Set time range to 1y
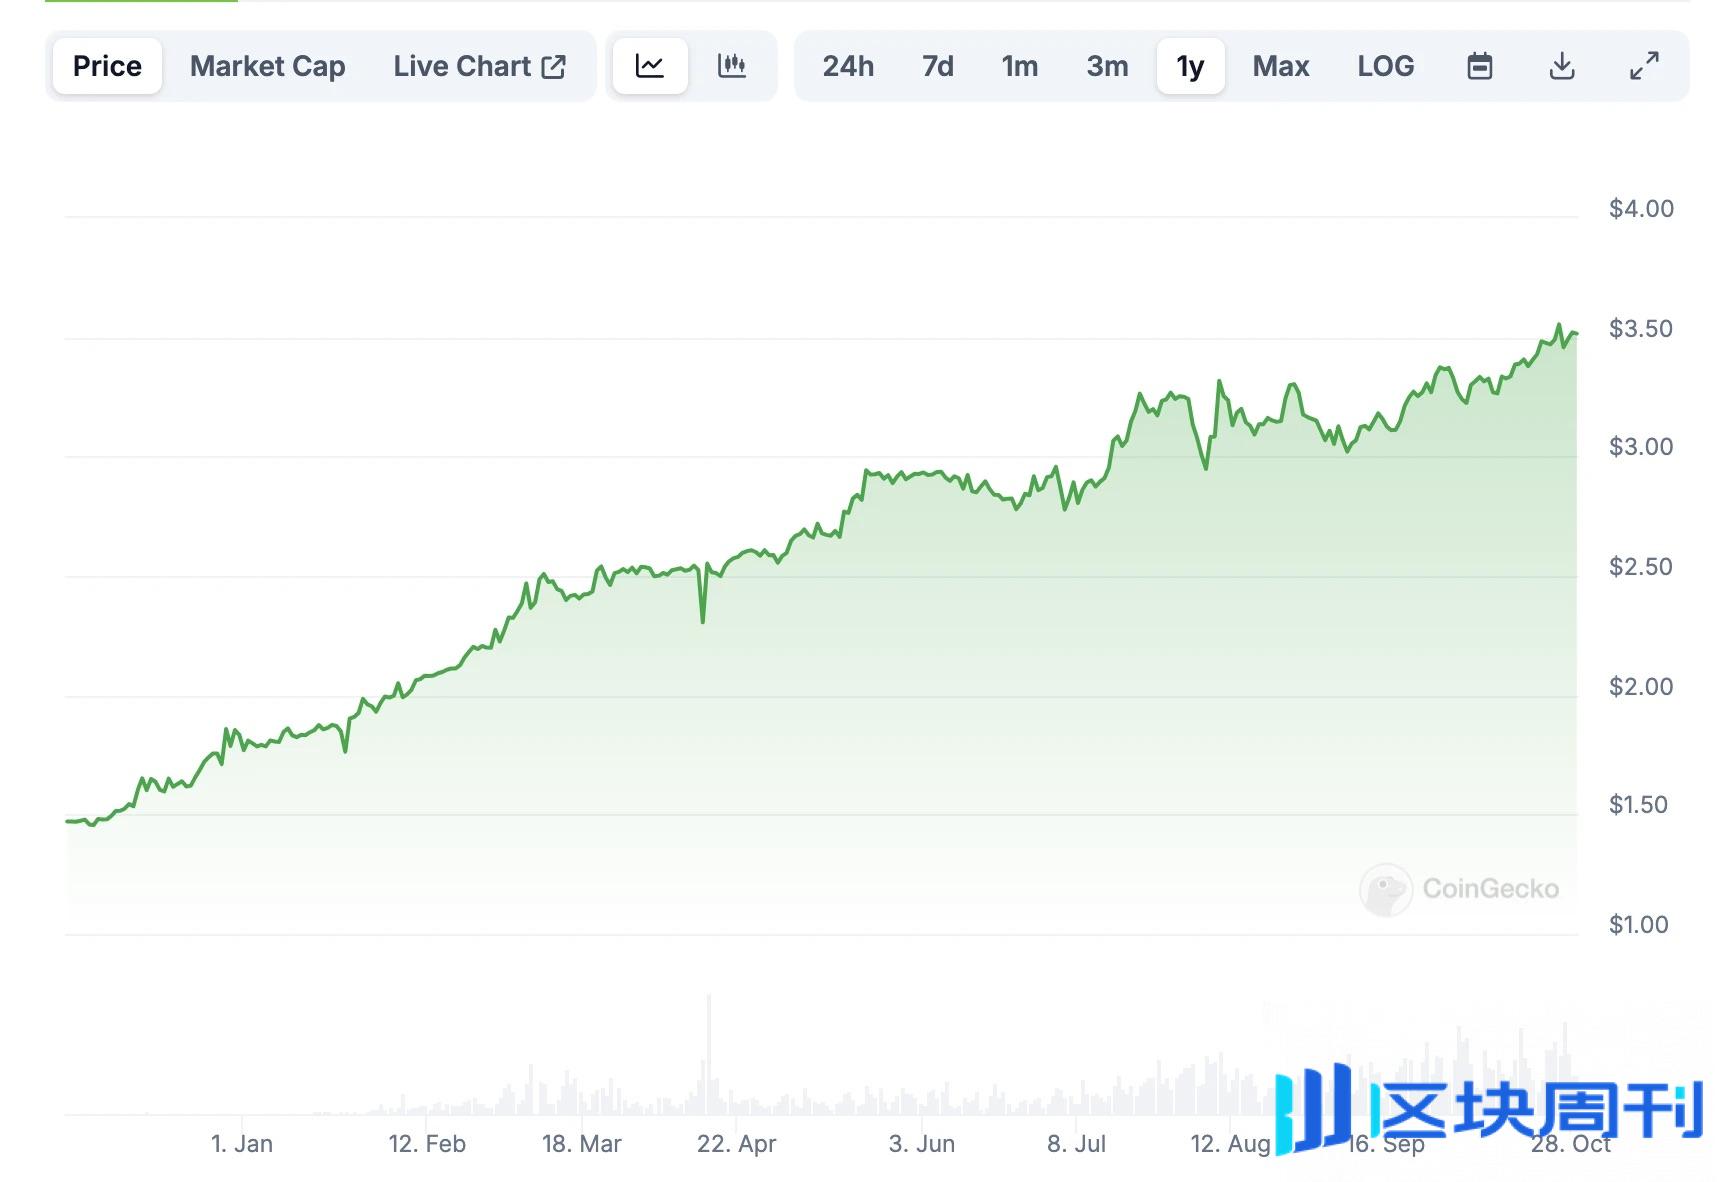 point(1190,66)
